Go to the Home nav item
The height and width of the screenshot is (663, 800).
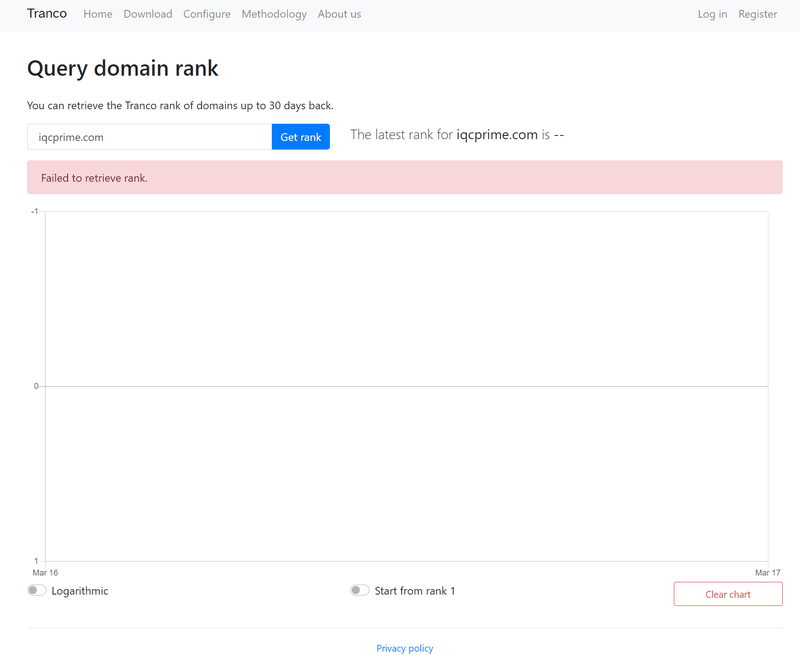[98, 14]
